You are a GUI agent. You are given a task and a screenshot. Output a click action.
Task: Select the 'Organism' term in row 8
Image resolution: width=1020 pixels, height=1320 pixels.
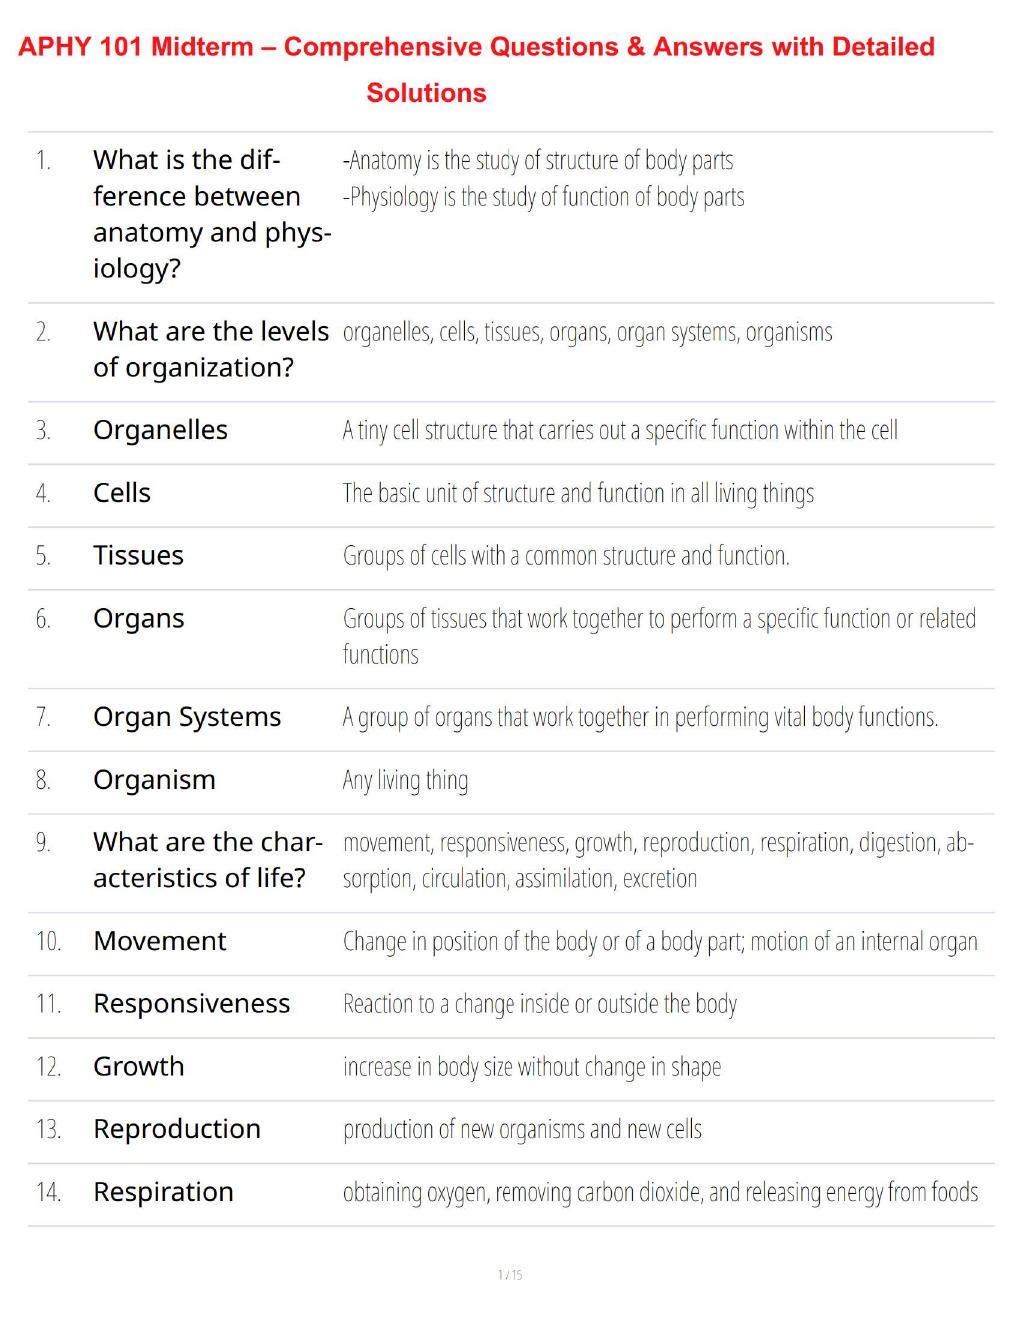coord(154,780)
